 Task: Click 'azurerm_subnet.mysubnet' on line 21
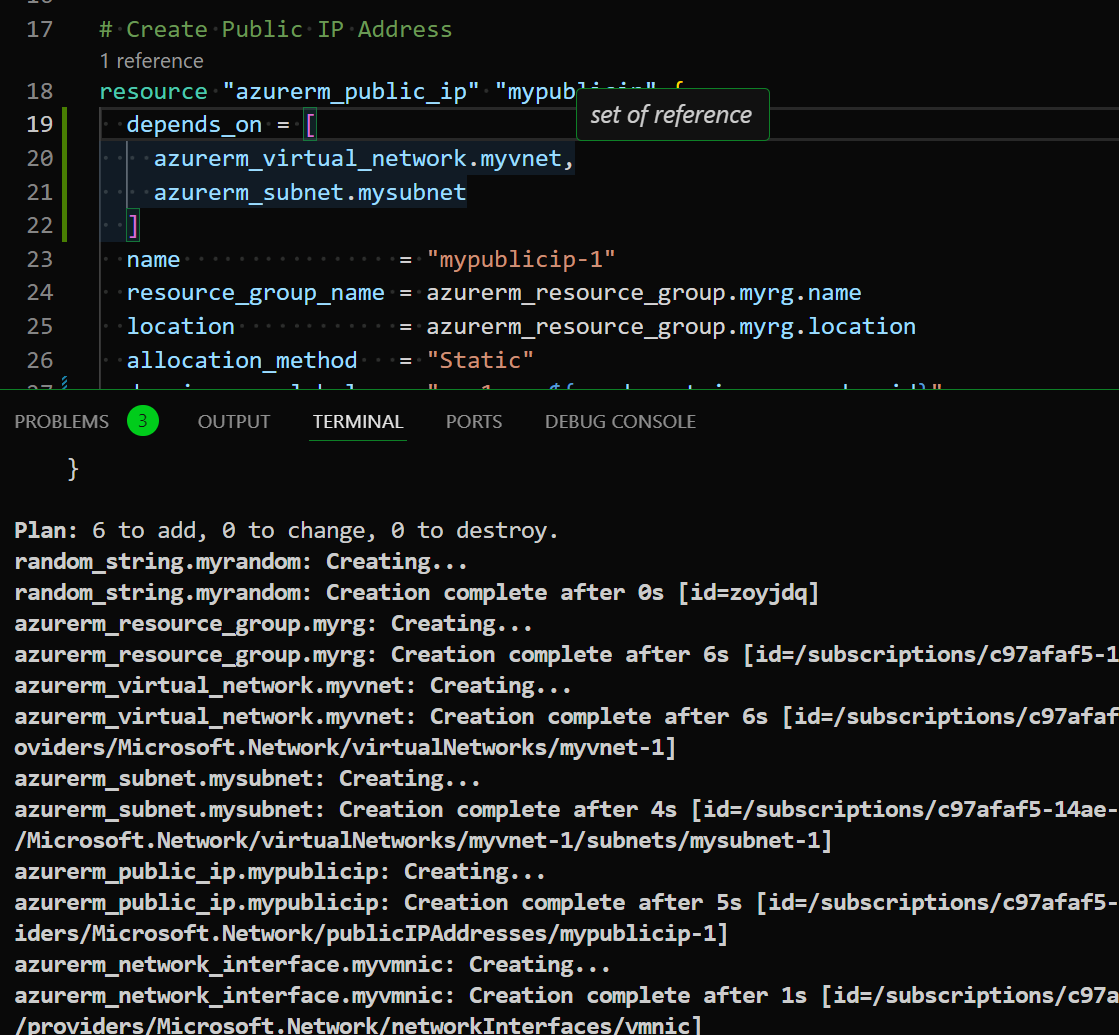coord(310,193)
